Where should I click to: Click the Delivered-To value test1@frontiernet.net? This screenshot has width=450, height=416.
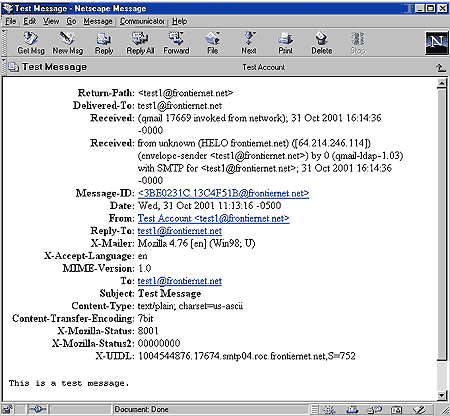180,106
